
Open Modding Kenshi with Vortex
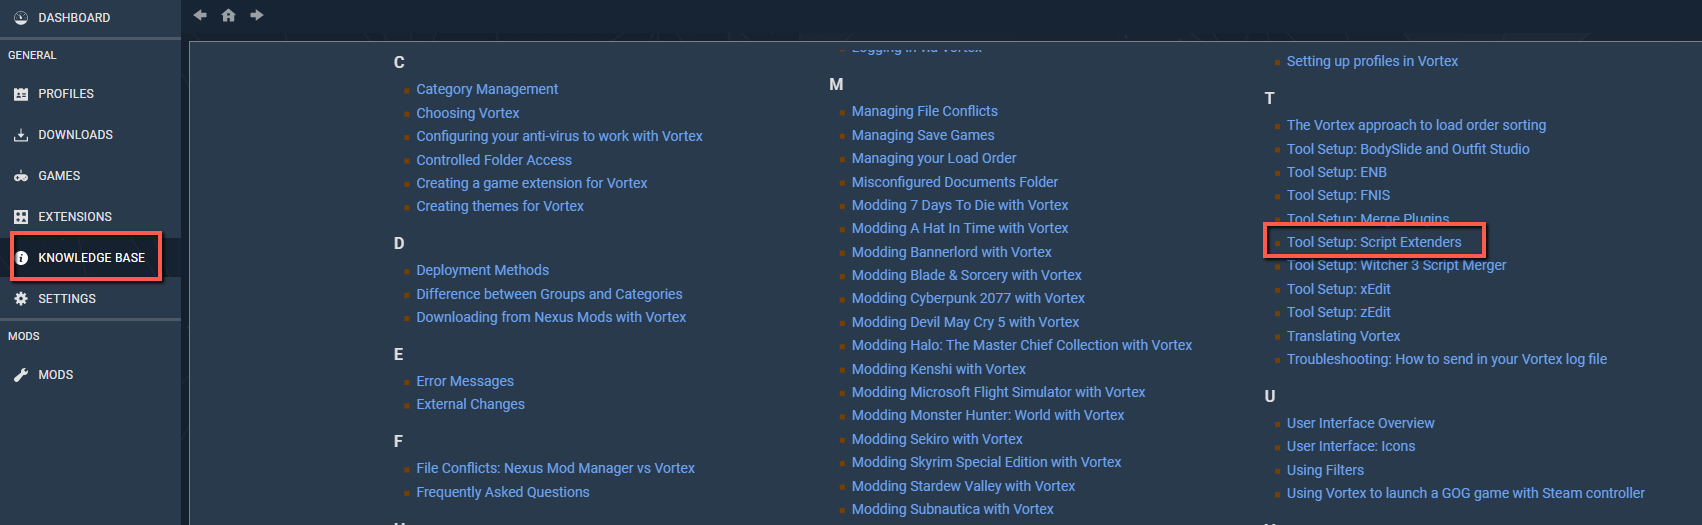coord(939,369)
